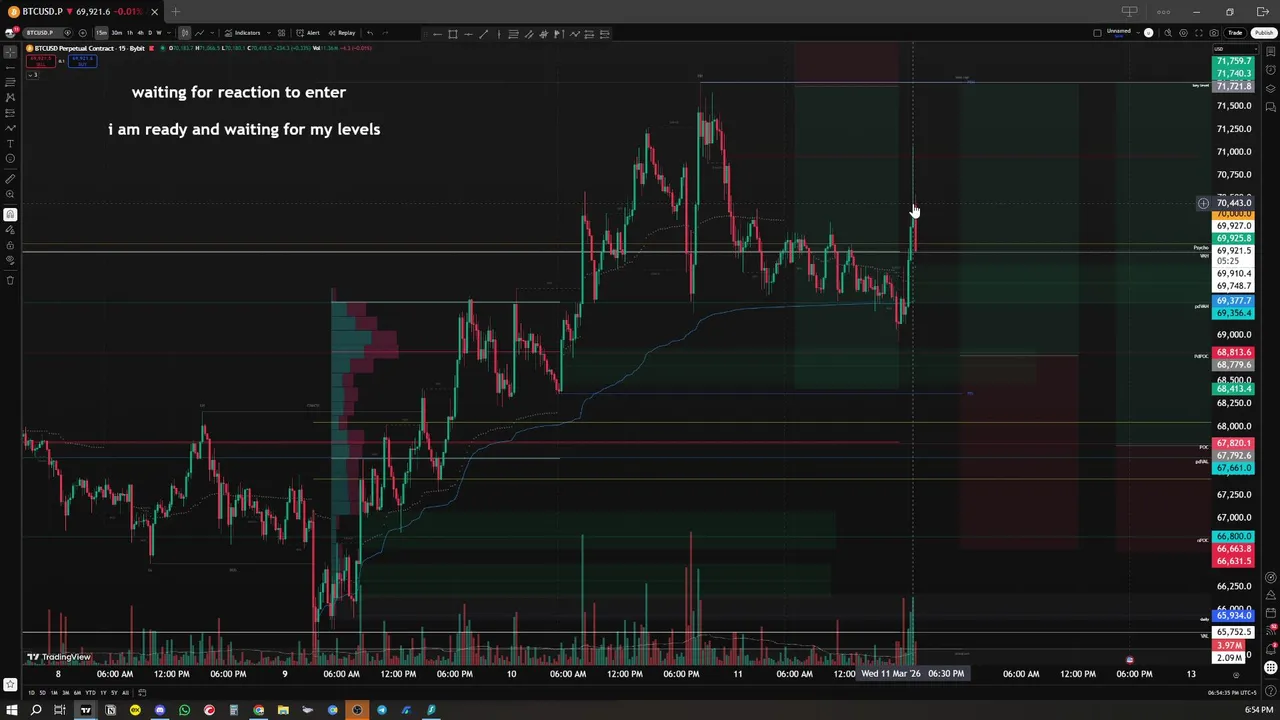Click the compare or add symbol plus icon
The height and width of the screenshot is (720, 1280).
82,33
